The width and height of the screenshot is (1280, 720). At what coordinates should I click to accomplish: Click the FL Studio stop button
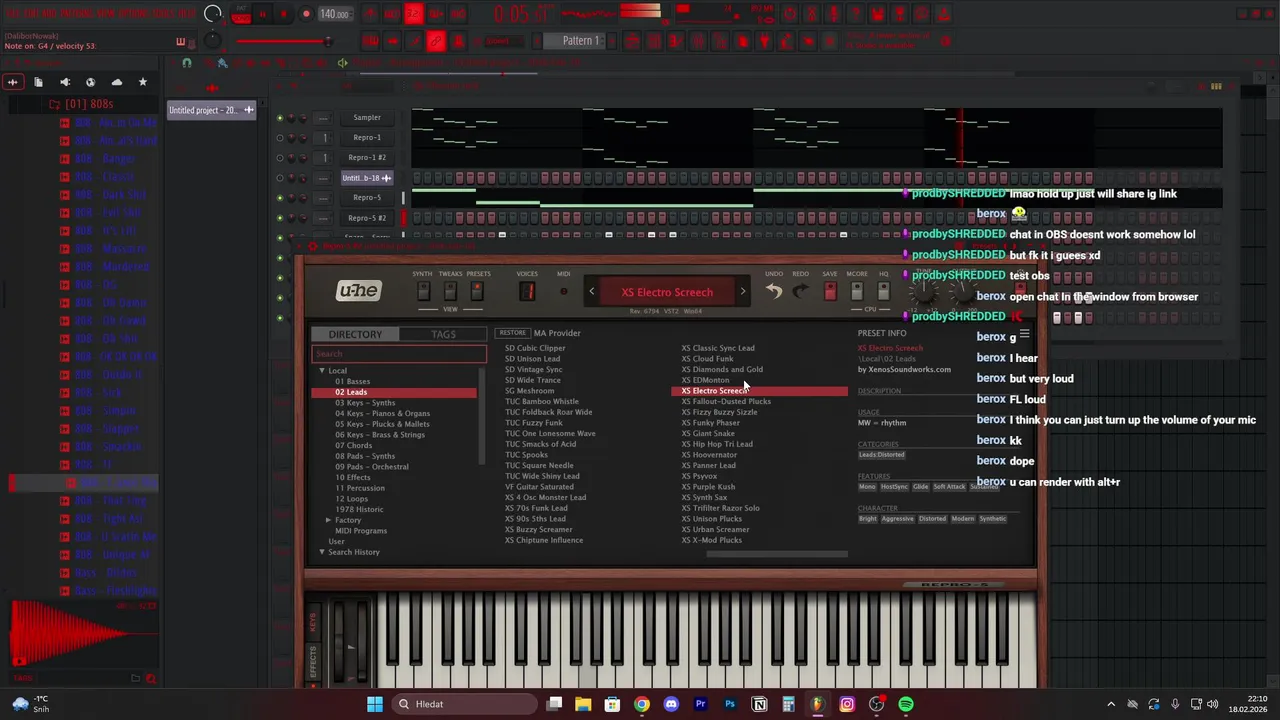[283, 14]
